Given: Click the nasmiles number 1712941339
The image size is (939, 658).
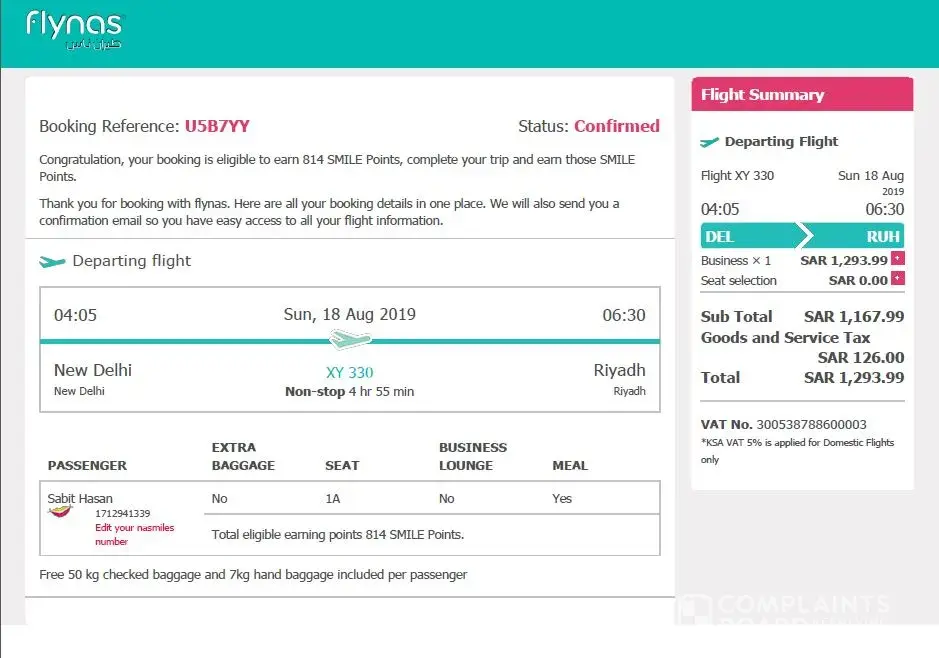Looking at the screenshot, I should (x=122, y=514).
